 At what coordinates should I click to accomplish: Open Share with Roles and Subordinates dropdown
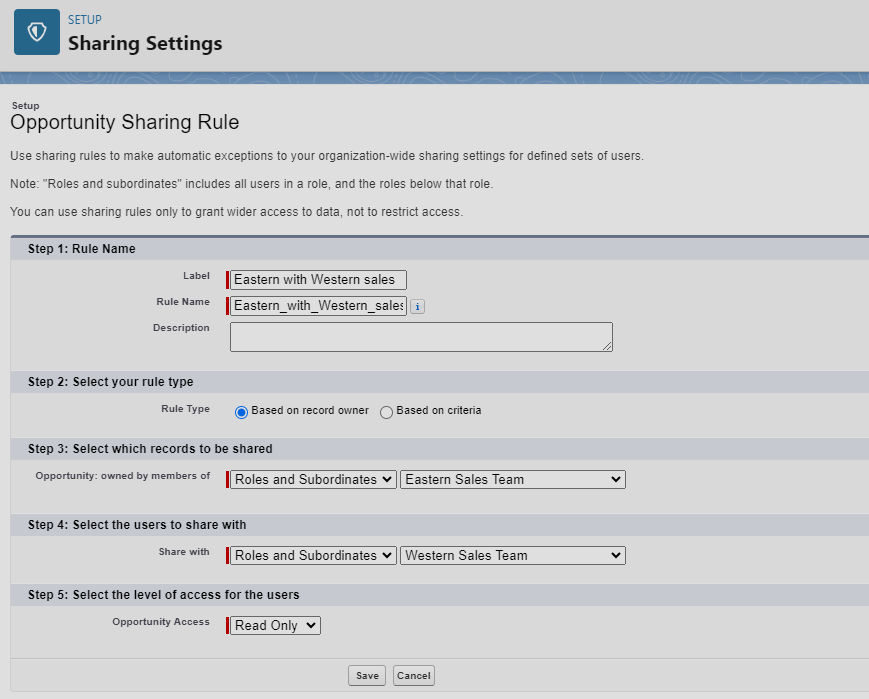click(x=313, y=555)
